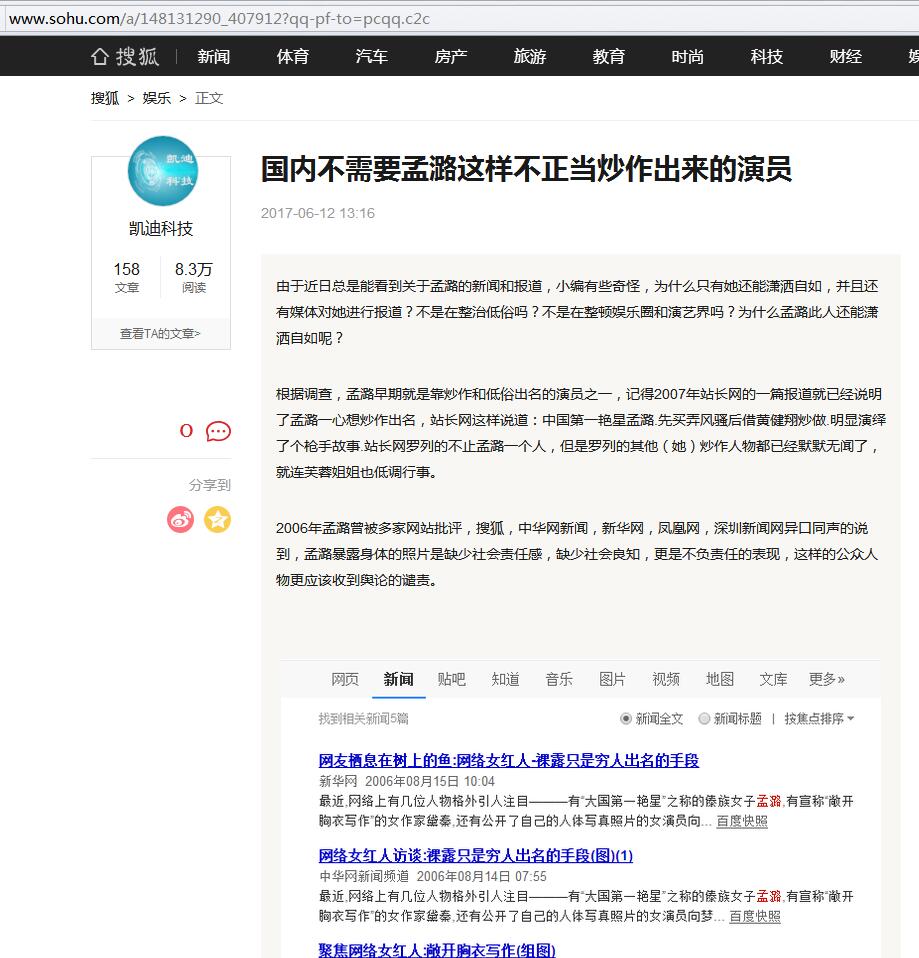Screen dimensions: 919x958
Task: Switch to 网页 search tab
Action: 345,679
